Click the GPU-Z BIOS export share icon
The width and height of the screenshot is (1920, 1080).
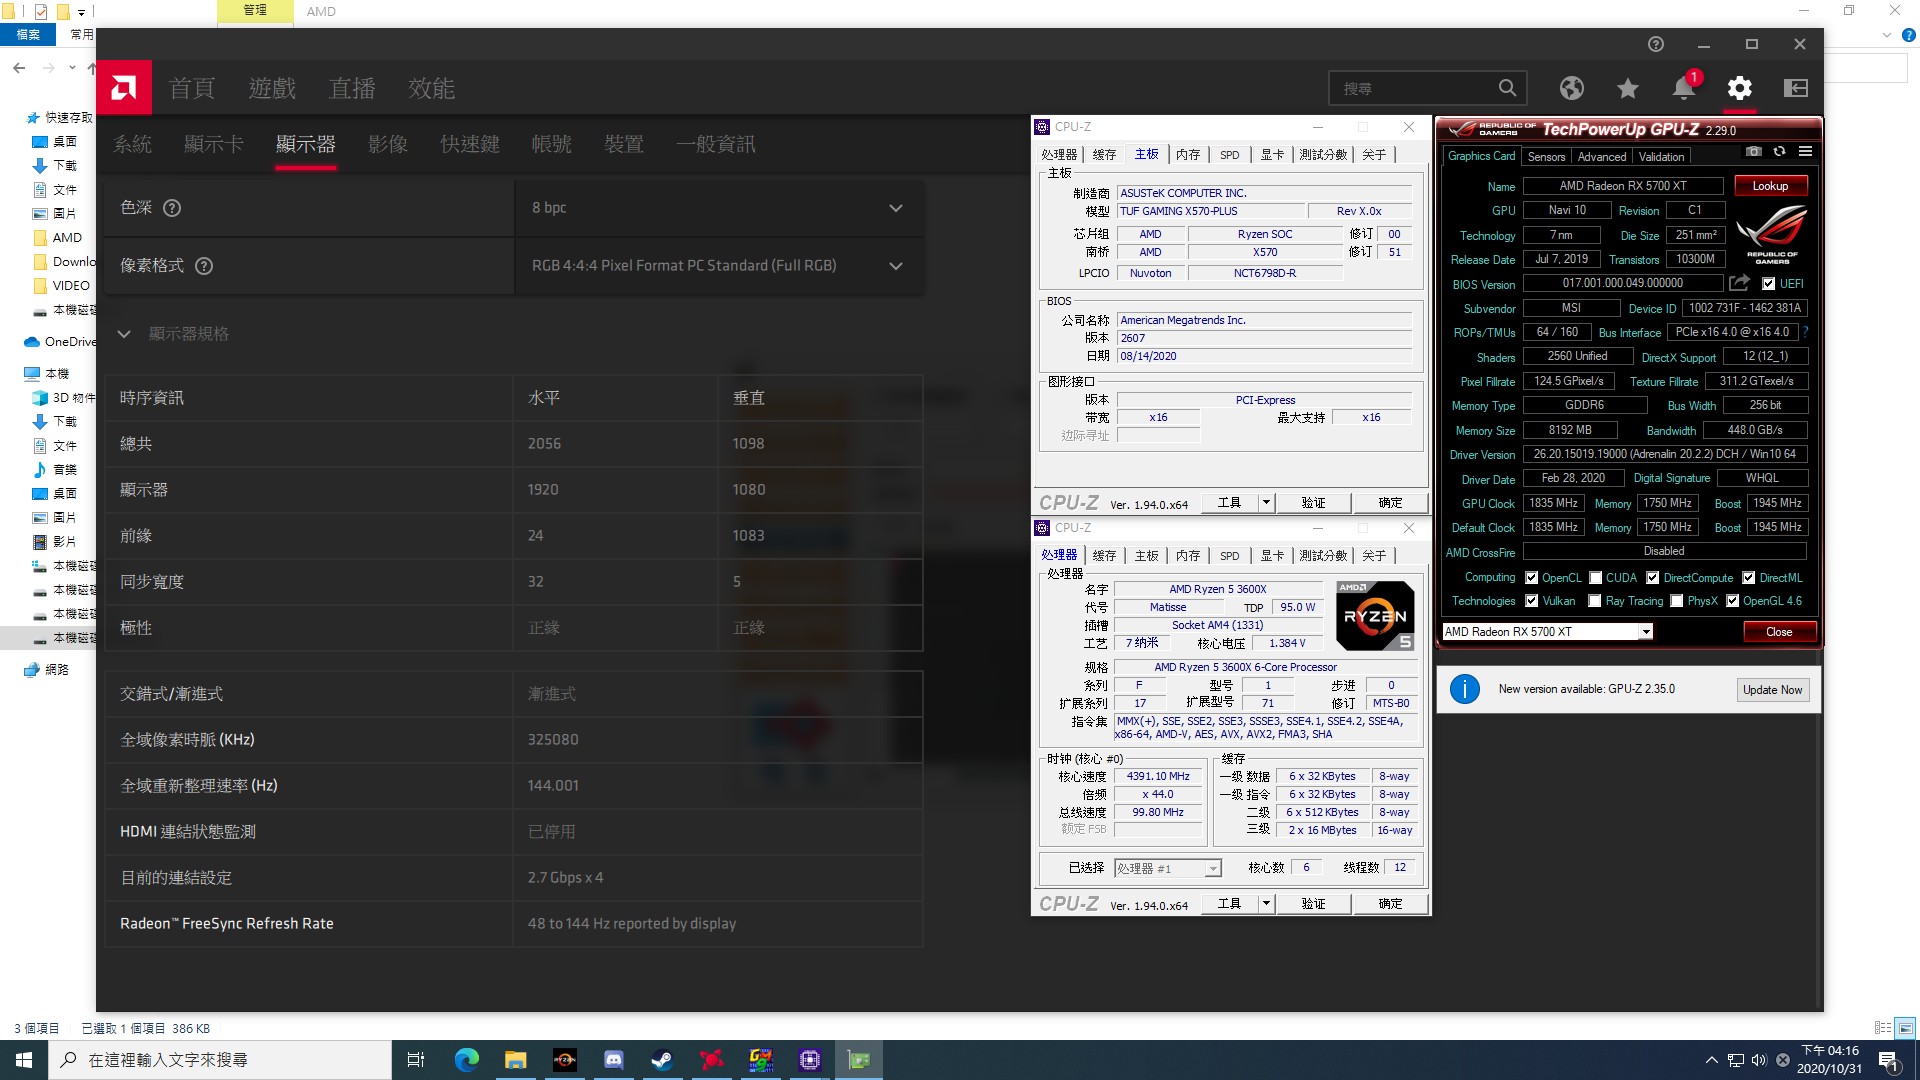[1739, 283]
